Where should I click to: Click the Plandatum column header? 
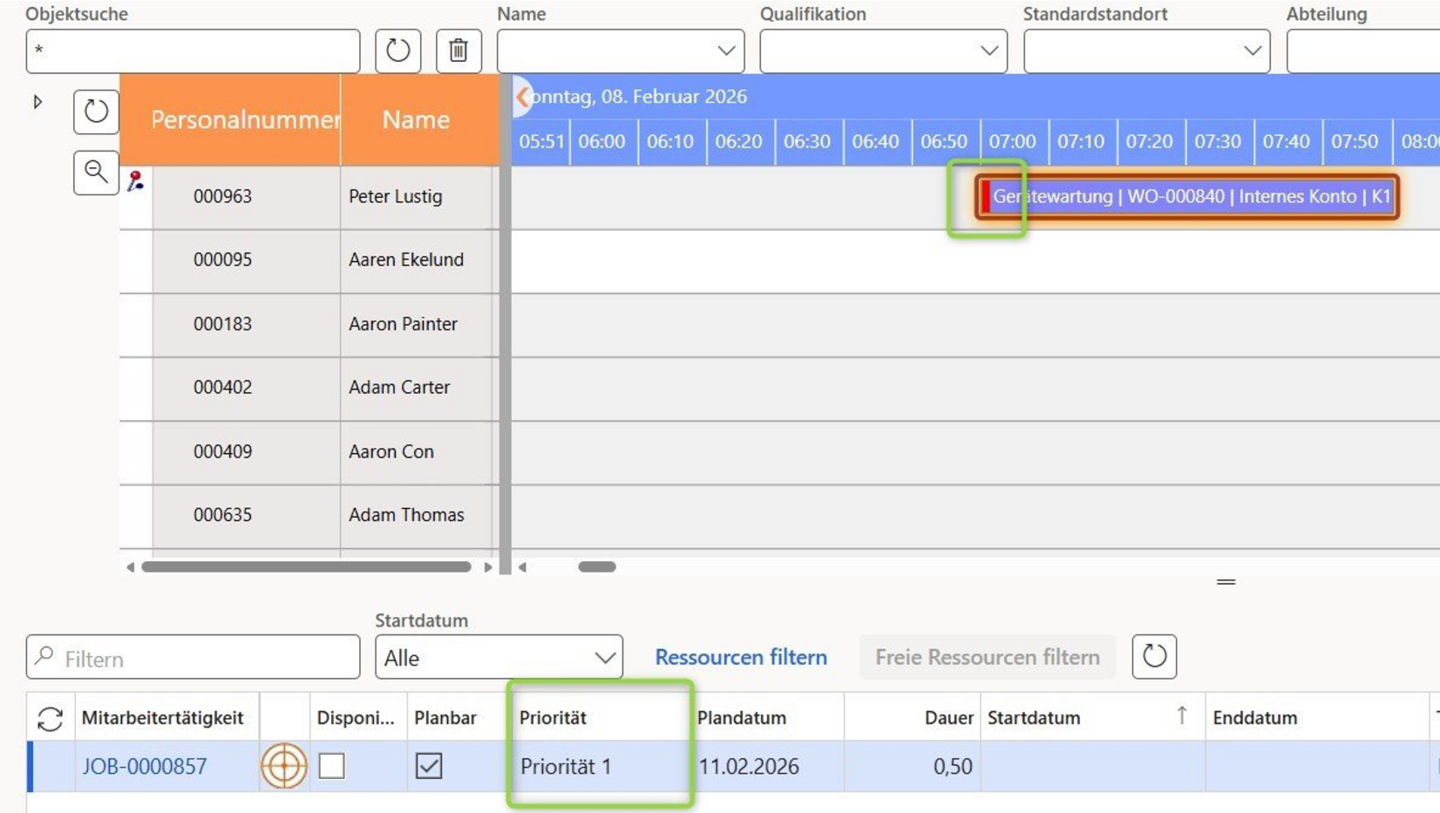coord(741,718)
